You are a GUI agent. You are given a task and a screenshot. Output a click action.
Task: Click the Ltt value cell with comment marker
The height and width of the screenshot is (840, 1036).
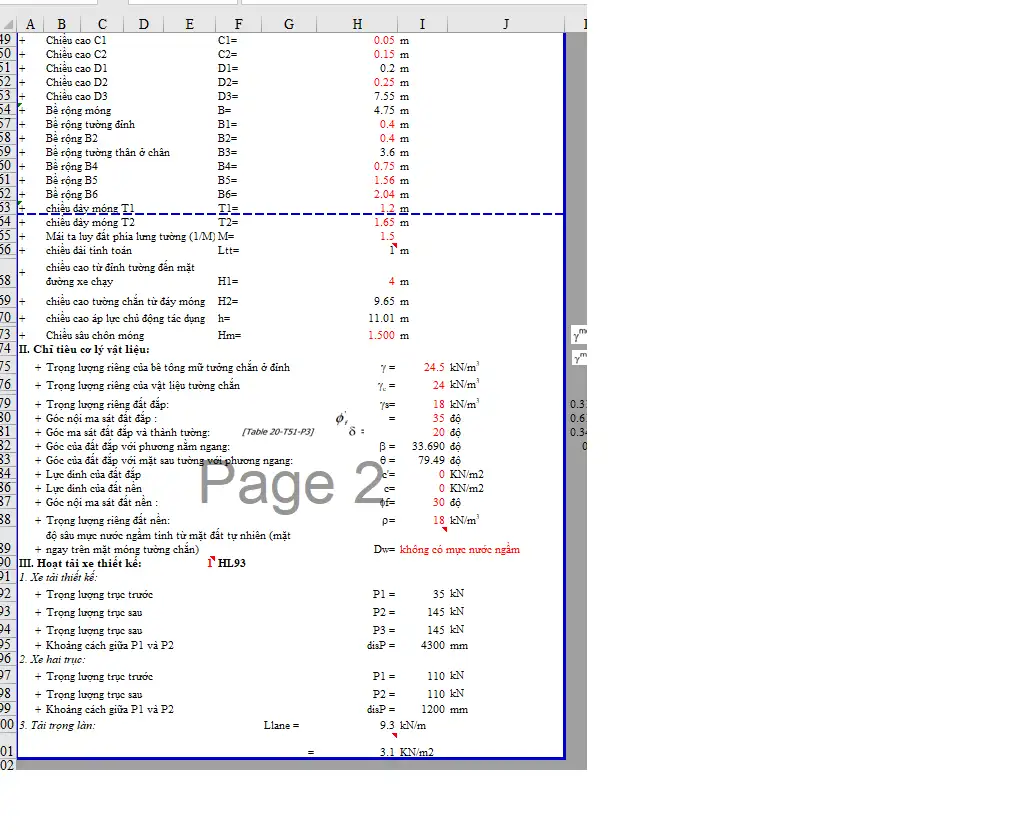coord(391,250)
